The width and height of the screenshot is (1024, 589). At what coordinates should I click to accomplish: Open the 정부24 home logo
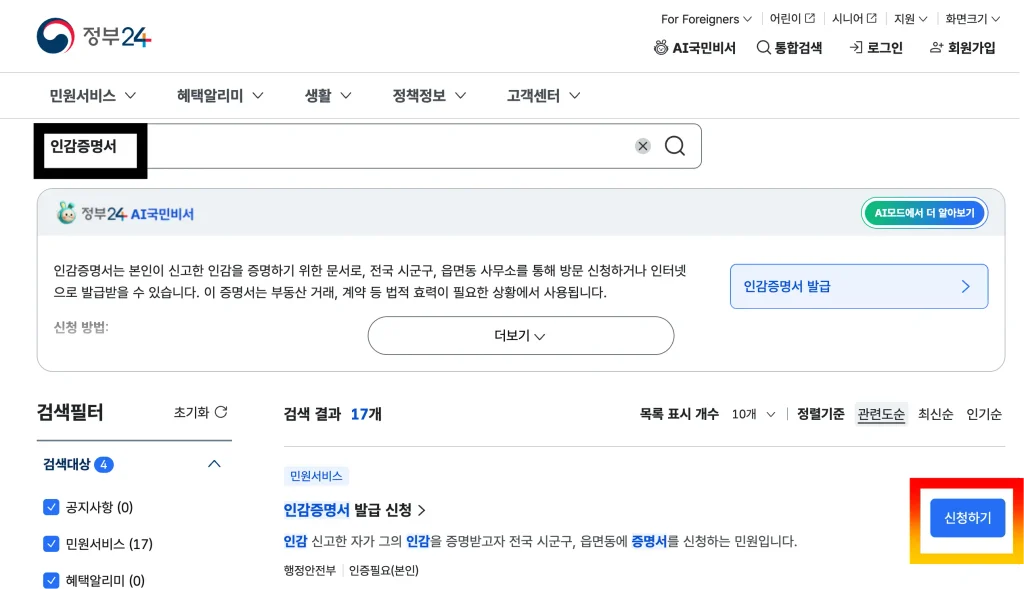[93, 36]
